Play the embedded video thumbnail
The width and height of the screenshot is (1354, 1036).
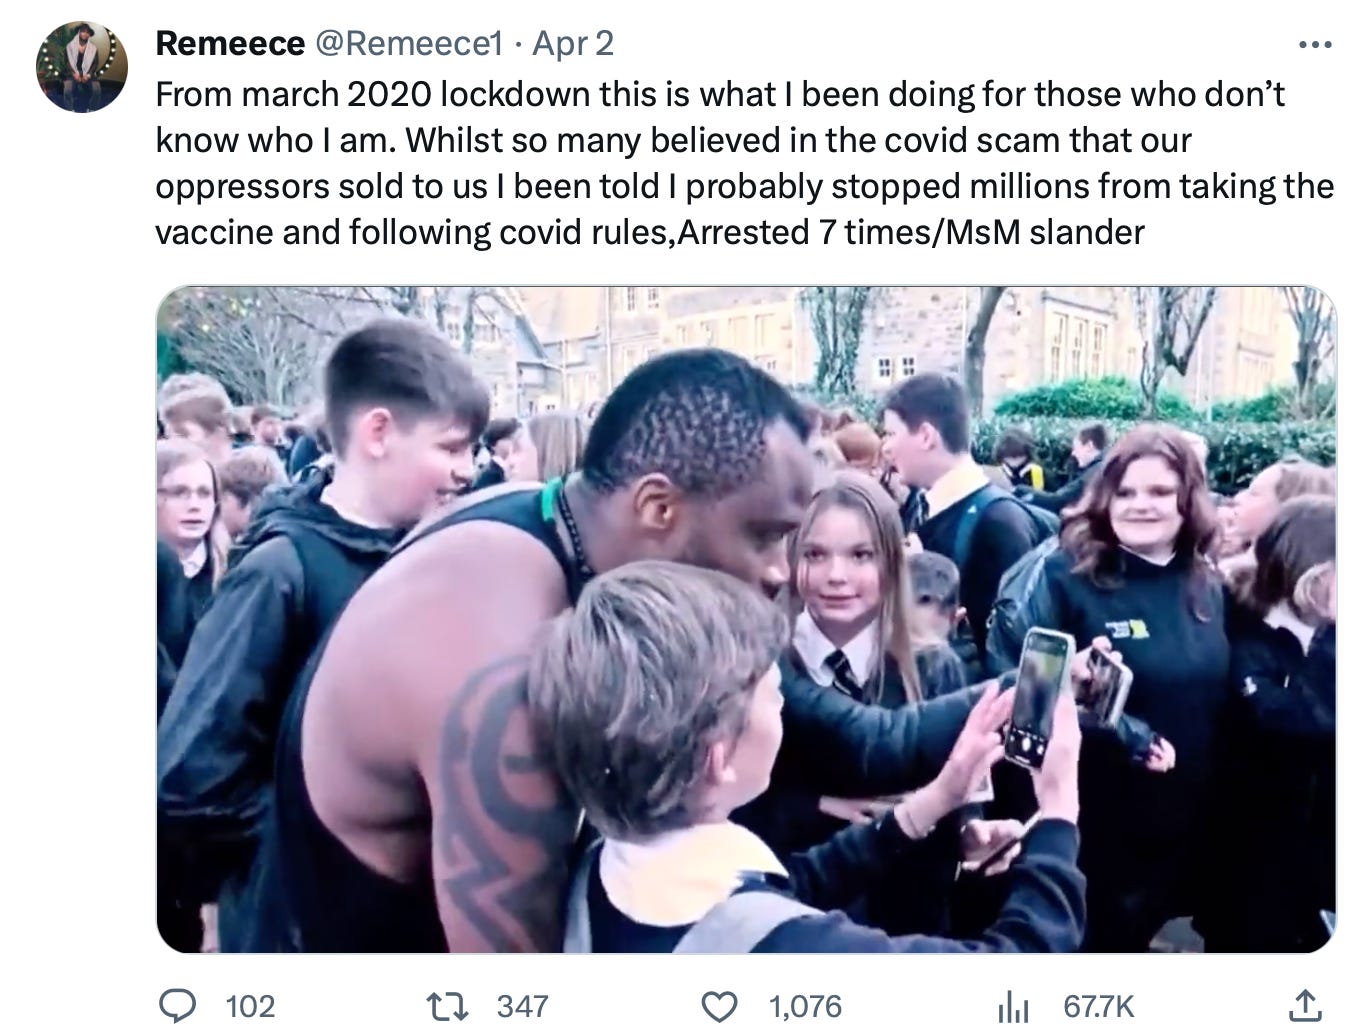[746, 620]
